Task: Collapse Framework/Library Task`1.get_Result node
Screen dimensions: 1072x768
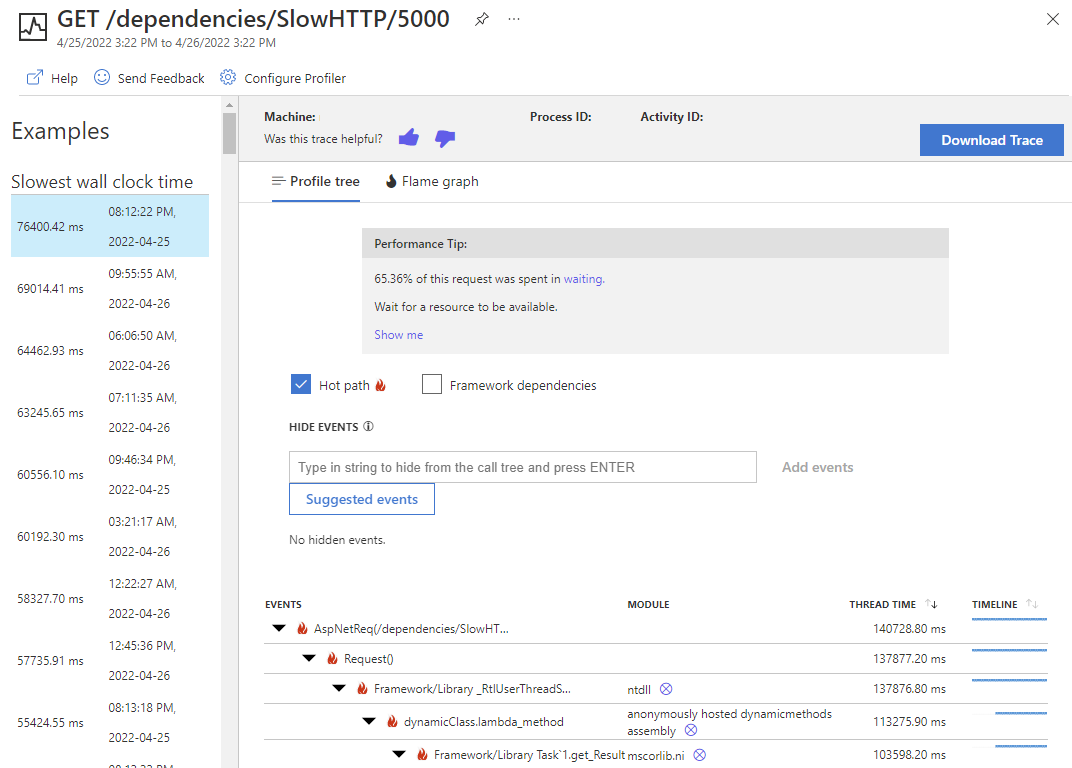Action: click(399, 754)
